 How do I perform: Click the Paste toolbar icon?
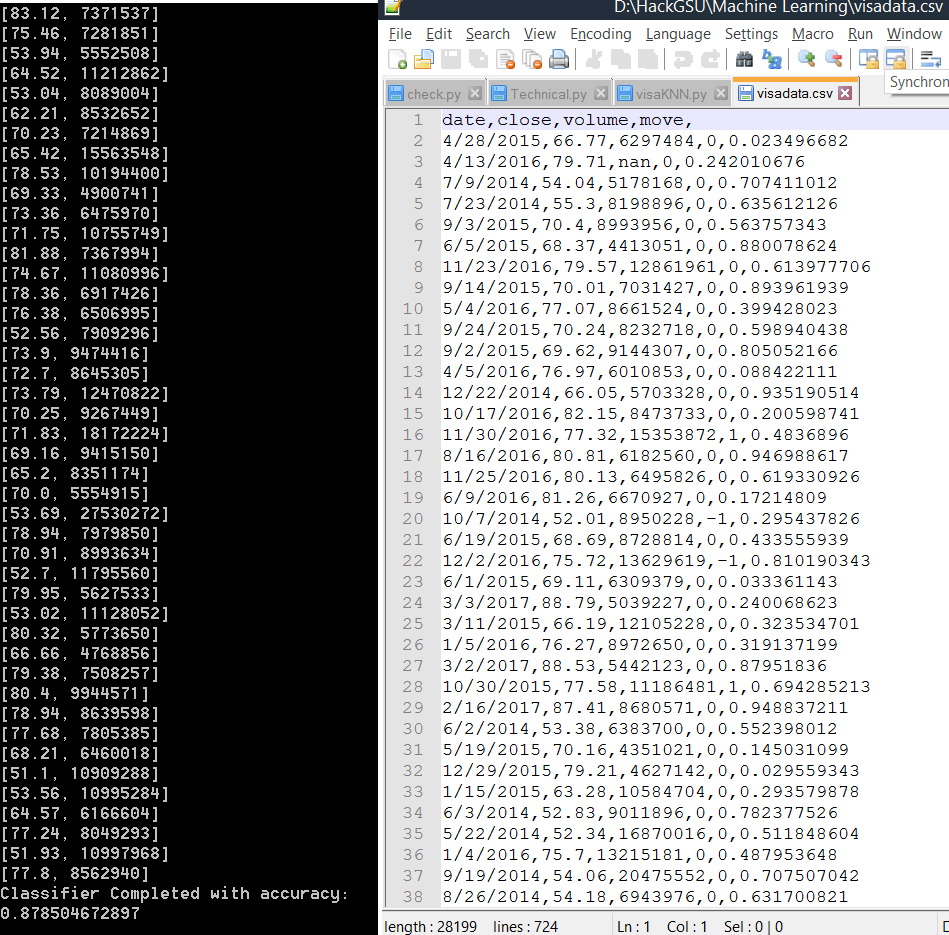pos(648,59)
